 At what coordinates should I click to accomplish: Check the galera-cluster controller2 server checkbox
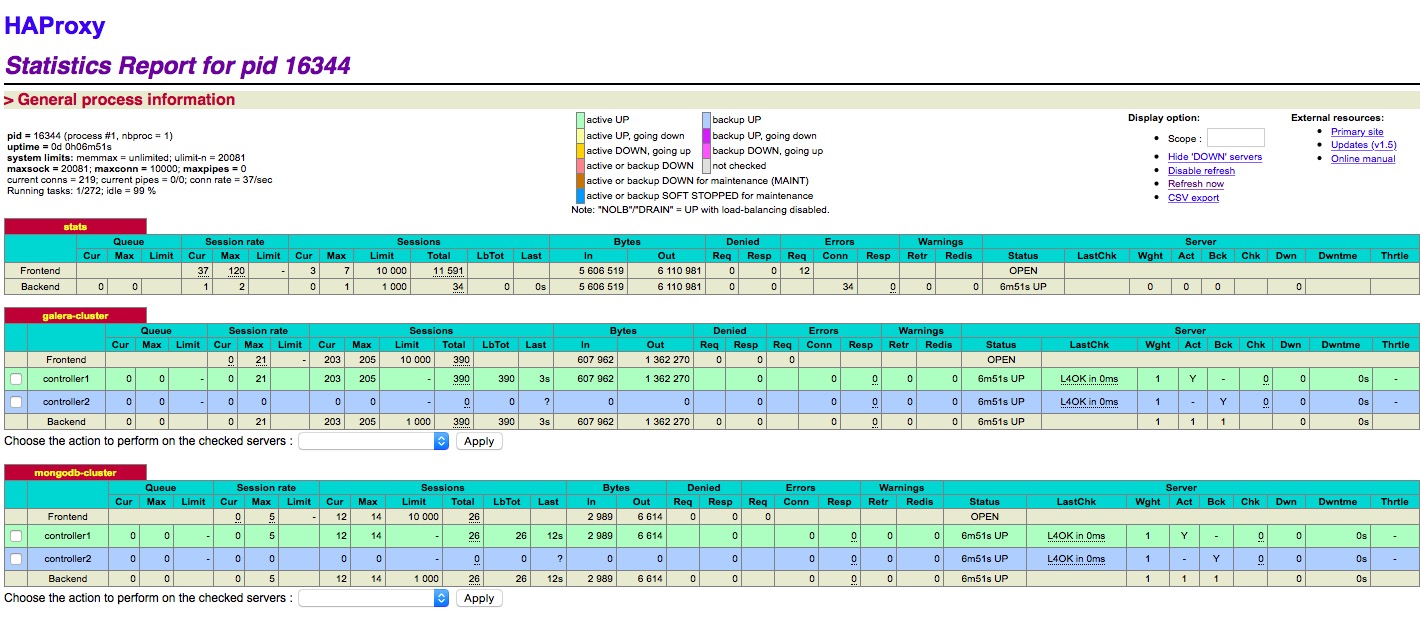(15, 401)
